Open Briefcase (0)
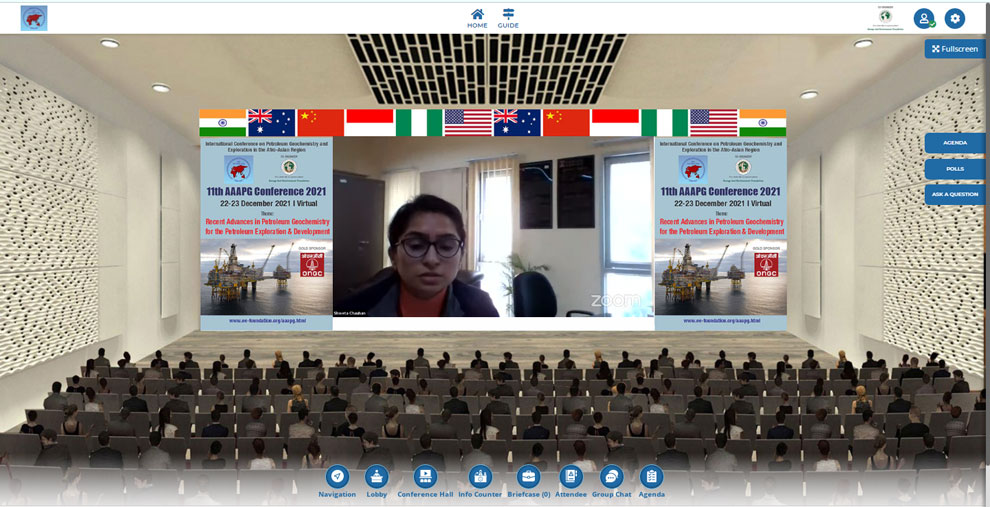This screenshot has height=507, width=990. (x=528, y=482)
